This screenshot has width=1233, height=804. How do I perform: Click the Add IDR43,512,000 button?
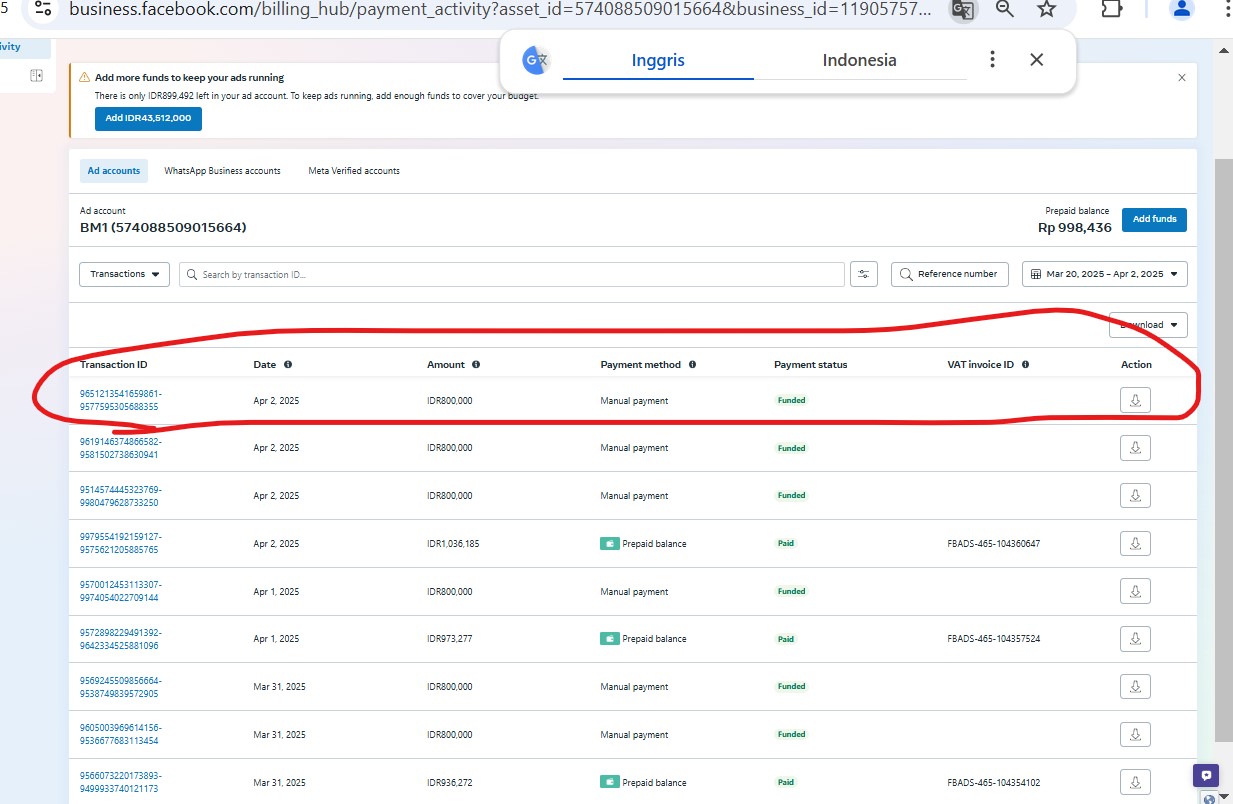tap(149, 118)
